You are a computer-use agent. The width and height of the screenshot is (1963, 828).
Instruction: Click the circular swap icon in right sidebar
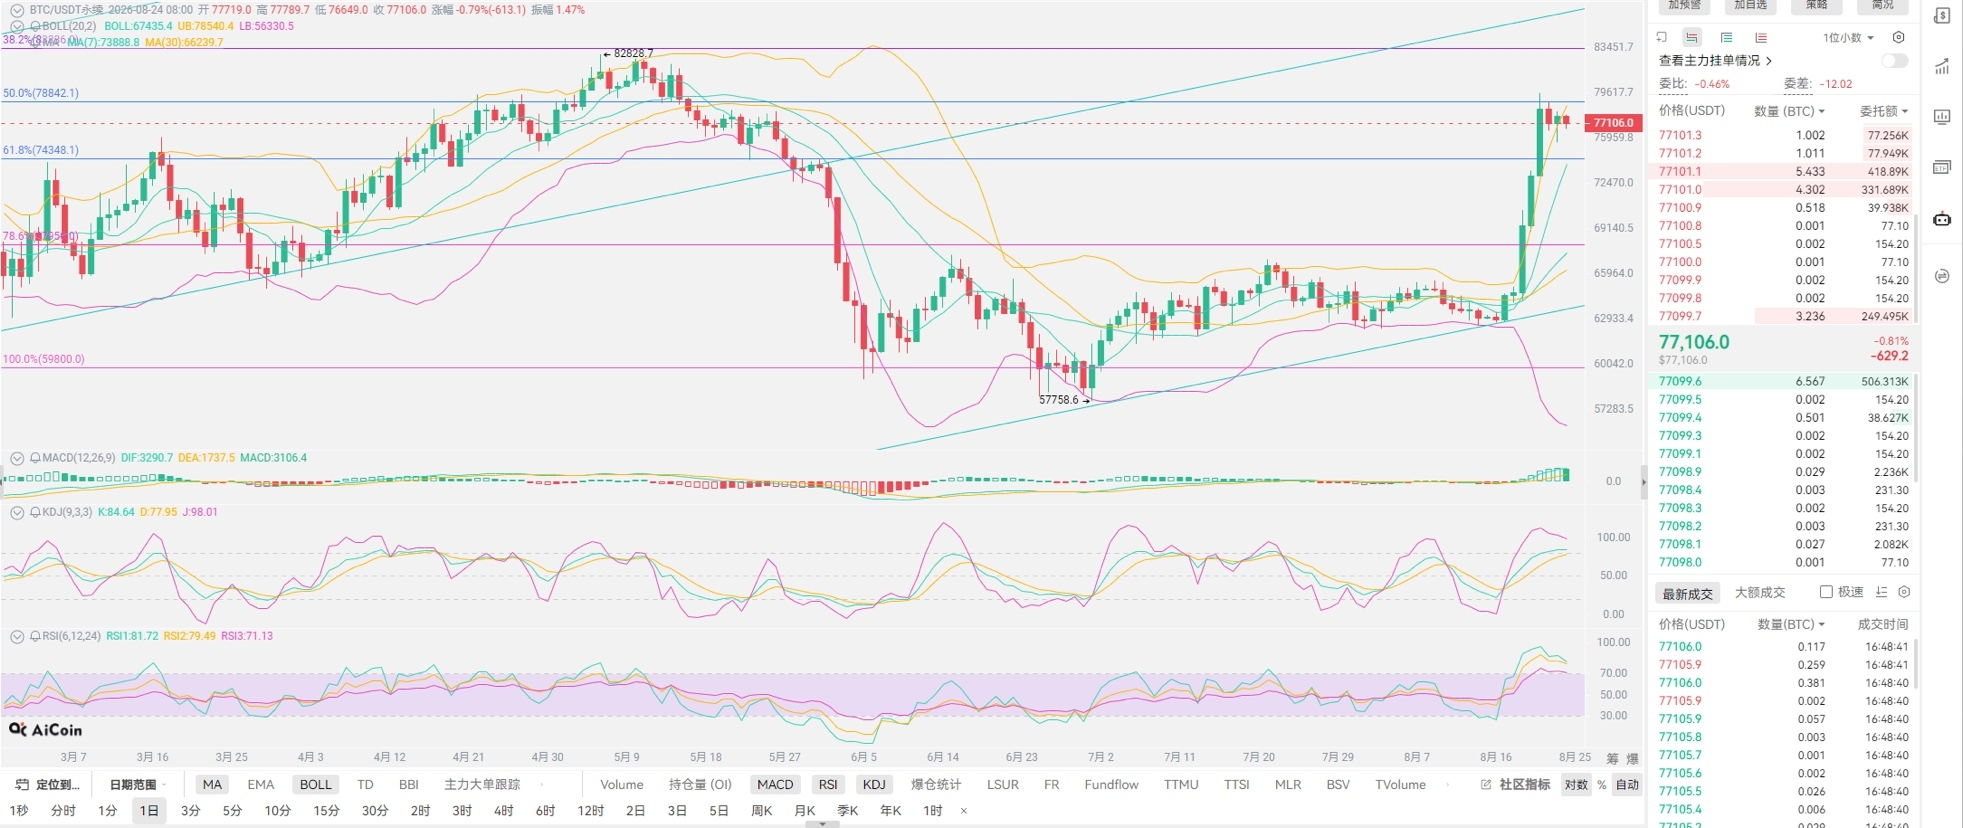pyautogui.click(x=1942, y=276)
